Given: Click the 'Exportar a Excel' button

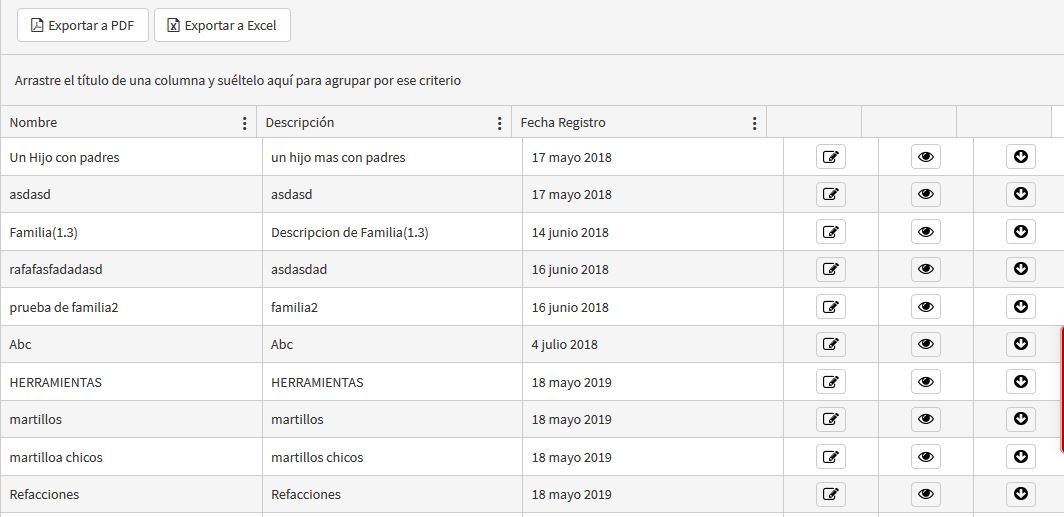Looking at the screenshot, I should click(222, 25).
